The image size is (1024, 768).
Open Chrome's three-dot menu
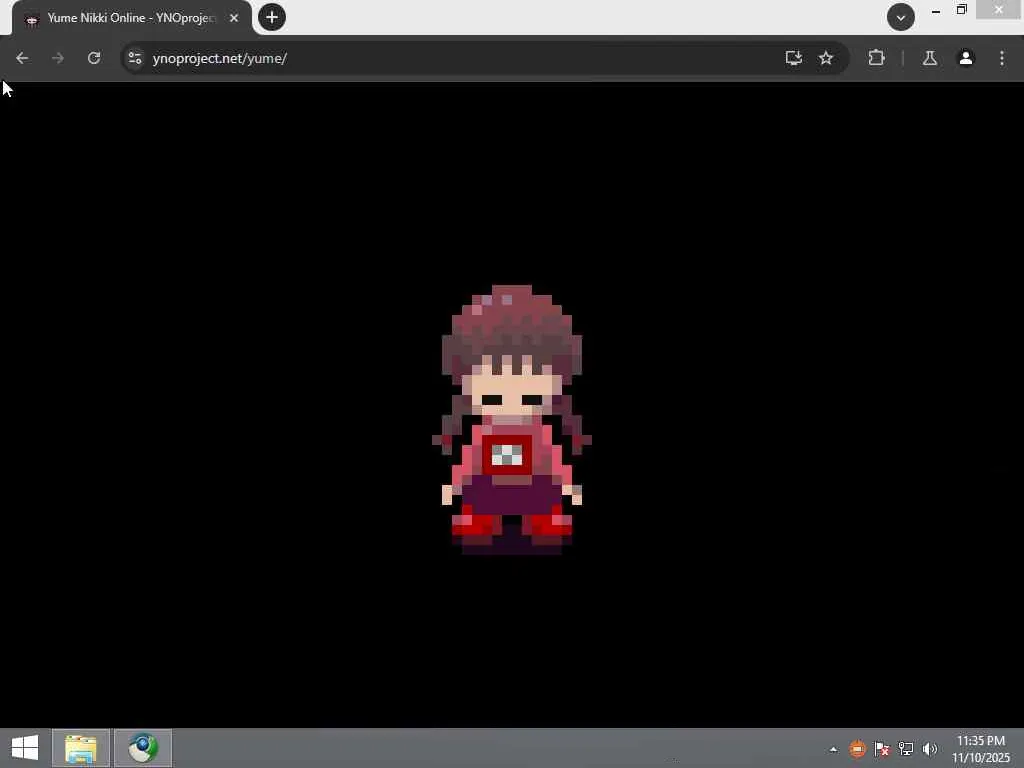(1002, 58)
